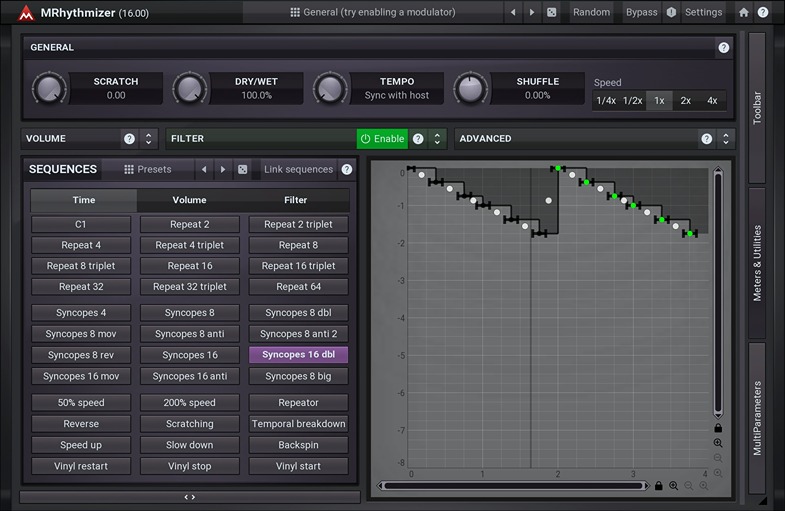This screenshot has width=785, height=511.
Task: Randomize the Sequences preset with the dice icon
Action: [242, 170]
